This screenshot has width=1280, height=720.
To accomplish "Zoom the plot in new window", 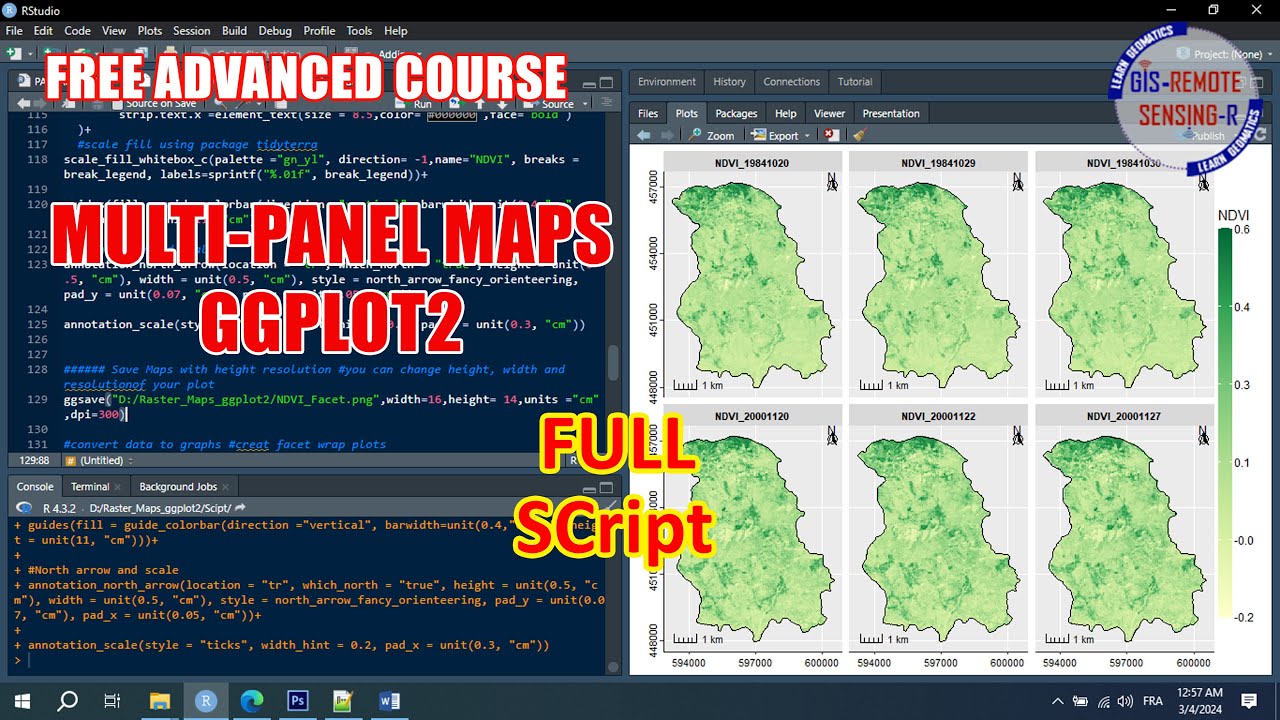I will pyautogui.click(x=711, y=135).
